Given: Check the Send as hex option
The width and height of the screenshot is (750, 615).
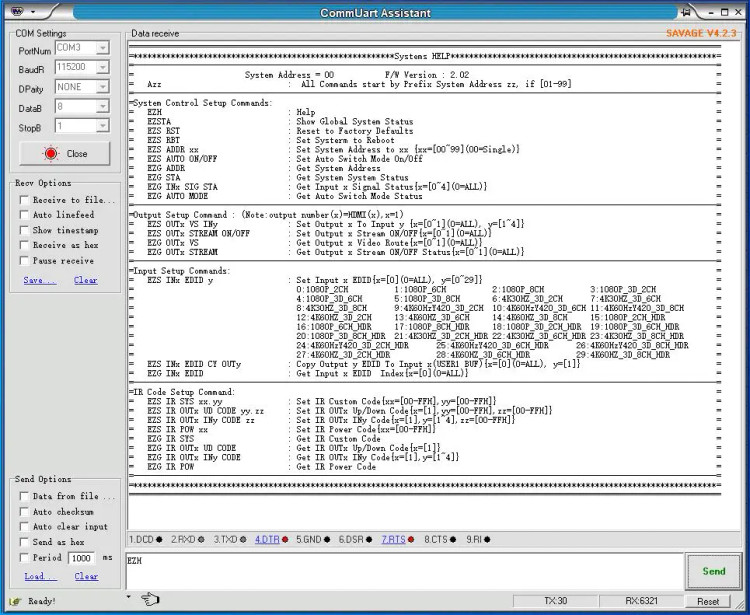Looking at the screenshot, I should click(24, 542).
